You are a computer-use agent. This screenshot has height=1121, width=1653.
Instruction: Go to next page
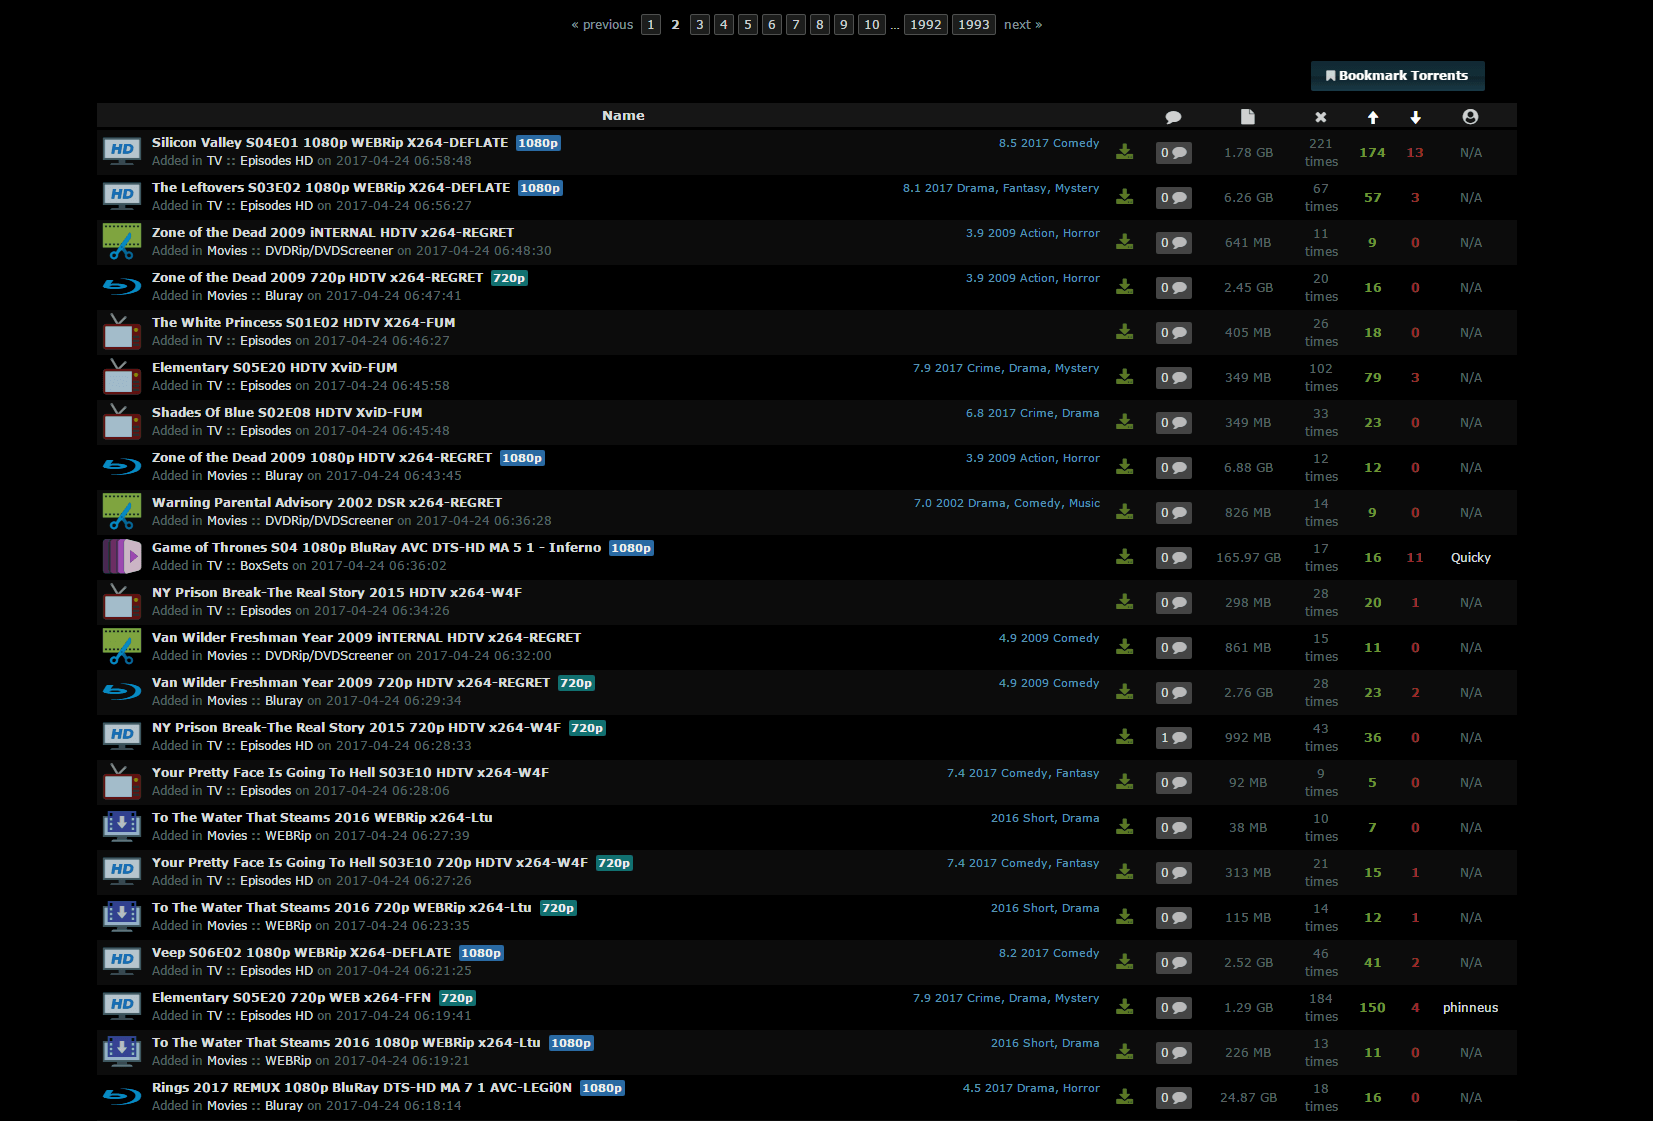tap(1023, 25)
